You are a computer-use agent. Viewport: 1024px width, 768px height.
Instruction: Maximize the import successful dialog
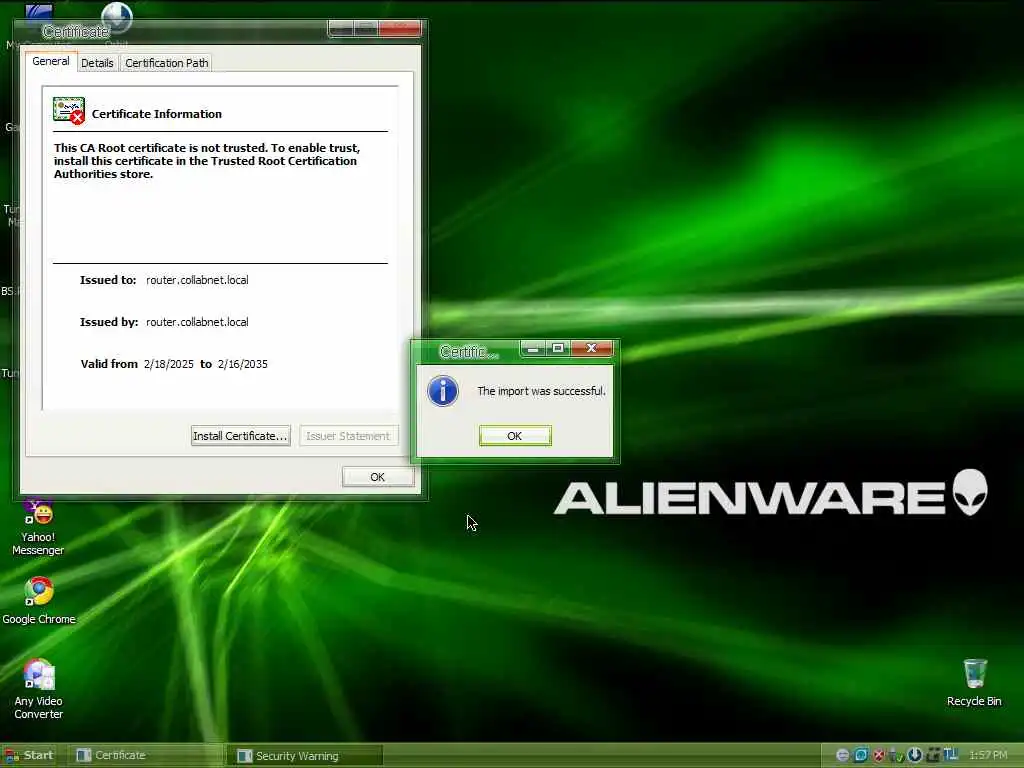coord(558,348)
